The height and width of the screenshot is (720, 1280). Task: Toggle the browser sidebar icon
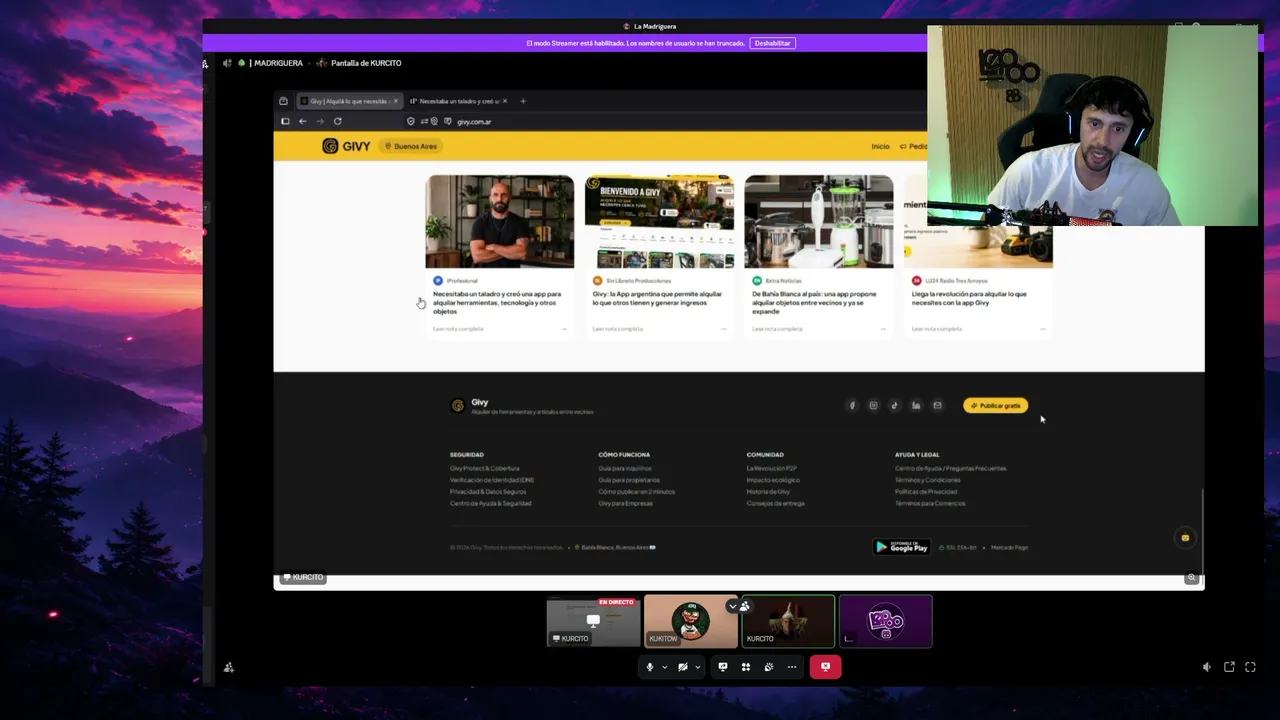285,121
